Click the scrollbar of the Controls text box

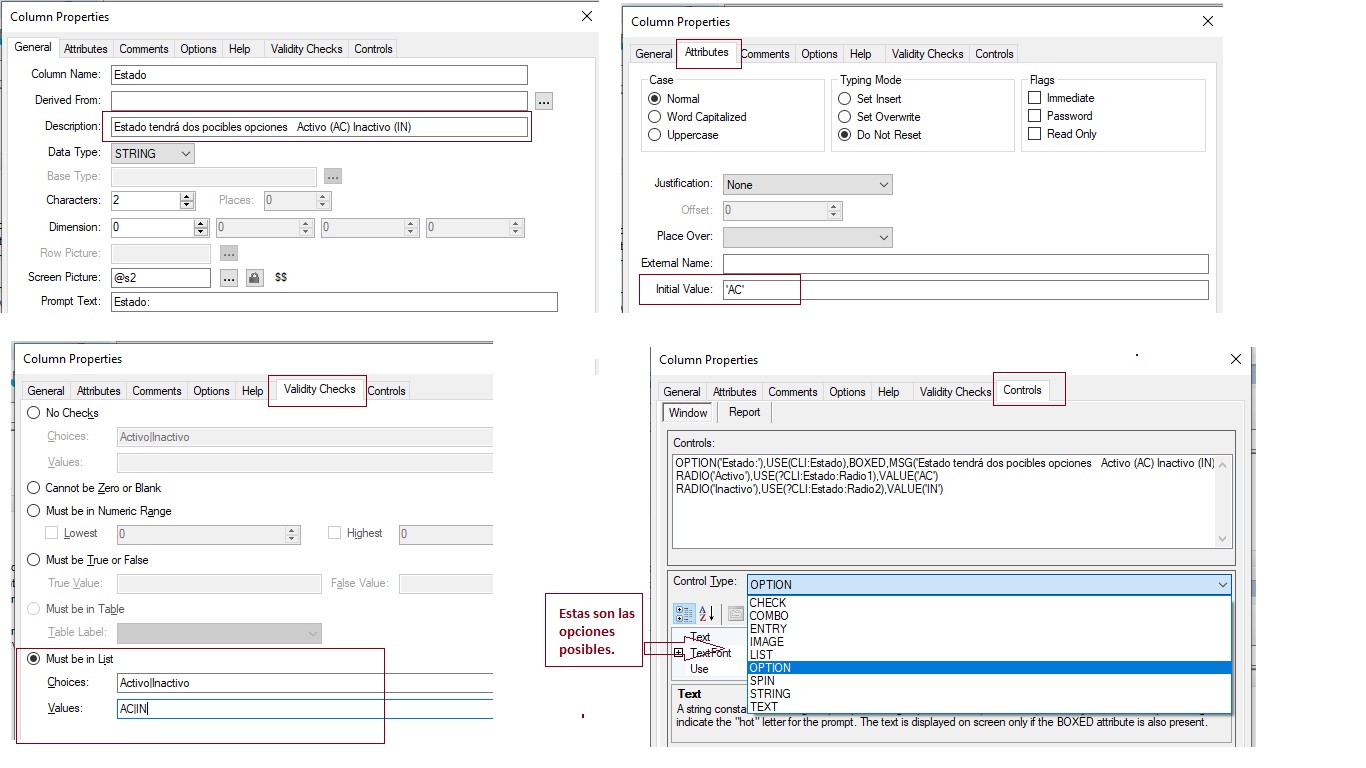pyautogui.click(x=1222, y=501)
